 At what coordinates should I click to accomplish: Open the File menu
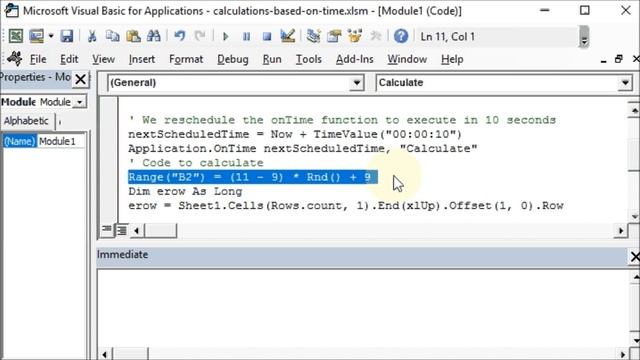point(38,59)
